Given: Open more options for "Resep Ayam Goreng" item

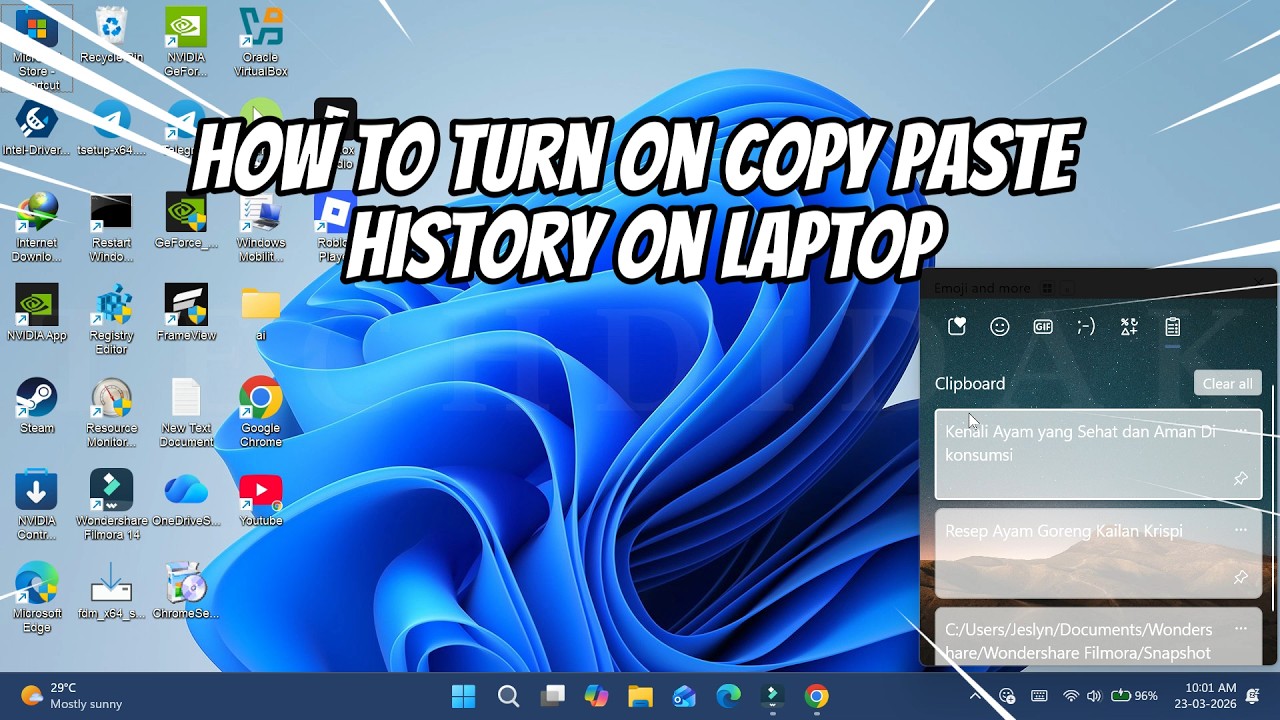Looking at the screenshot, I should [1241, 530].
